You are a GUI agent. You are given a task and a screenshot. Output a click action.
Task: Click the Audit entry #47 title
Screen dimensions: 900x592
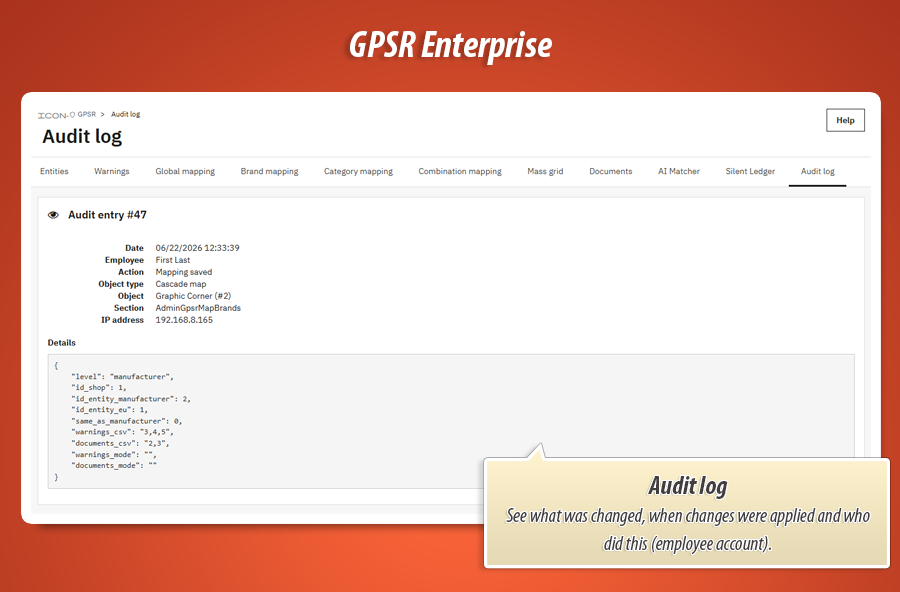(107, 215)
